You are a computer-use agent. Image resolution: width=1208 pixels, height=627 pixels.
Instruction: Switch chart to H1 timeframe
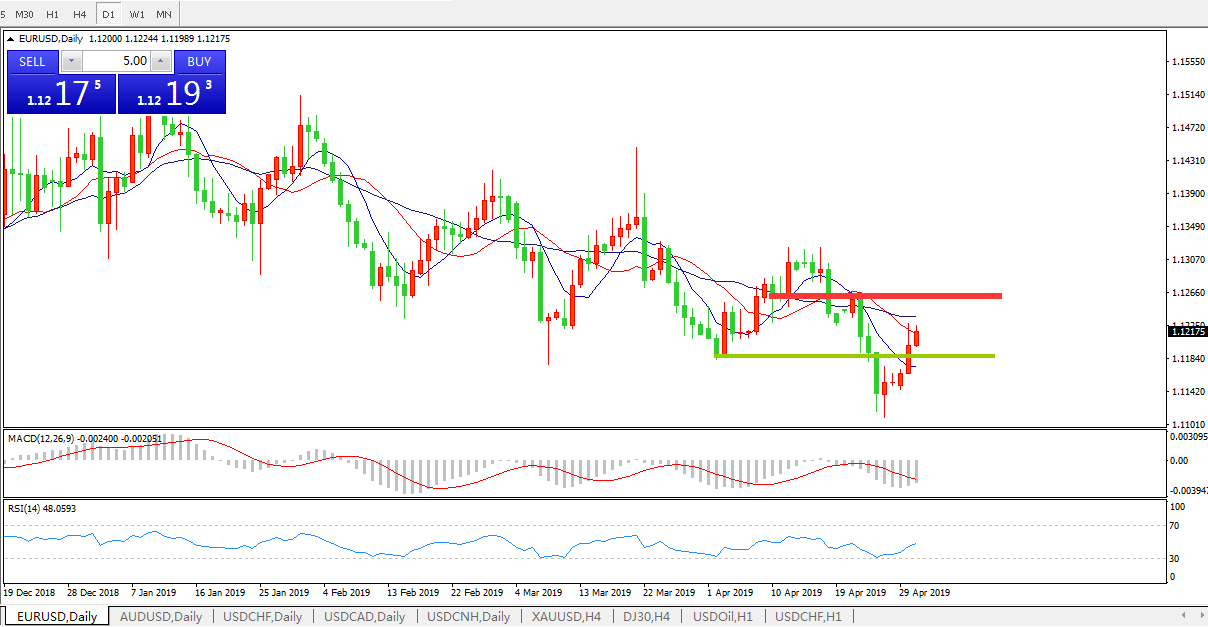53,15
